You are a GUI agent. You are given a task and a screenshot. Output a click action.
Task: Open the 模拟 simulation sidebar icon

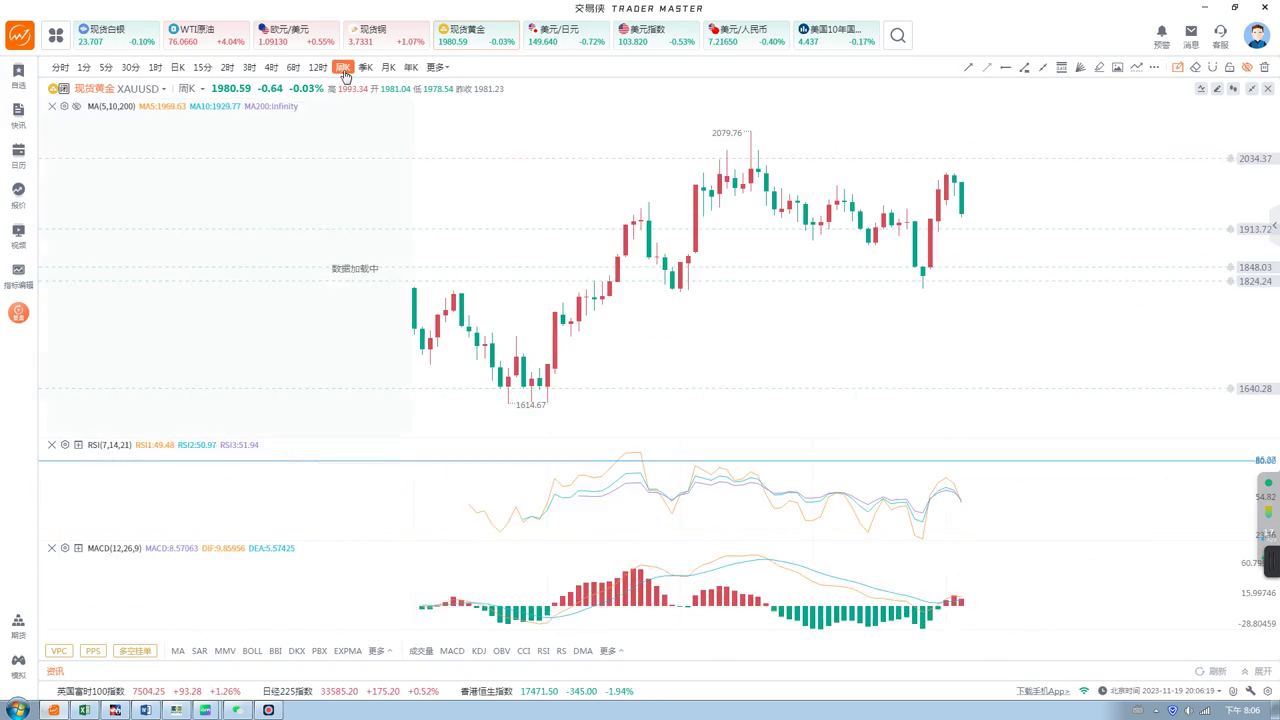18,665
